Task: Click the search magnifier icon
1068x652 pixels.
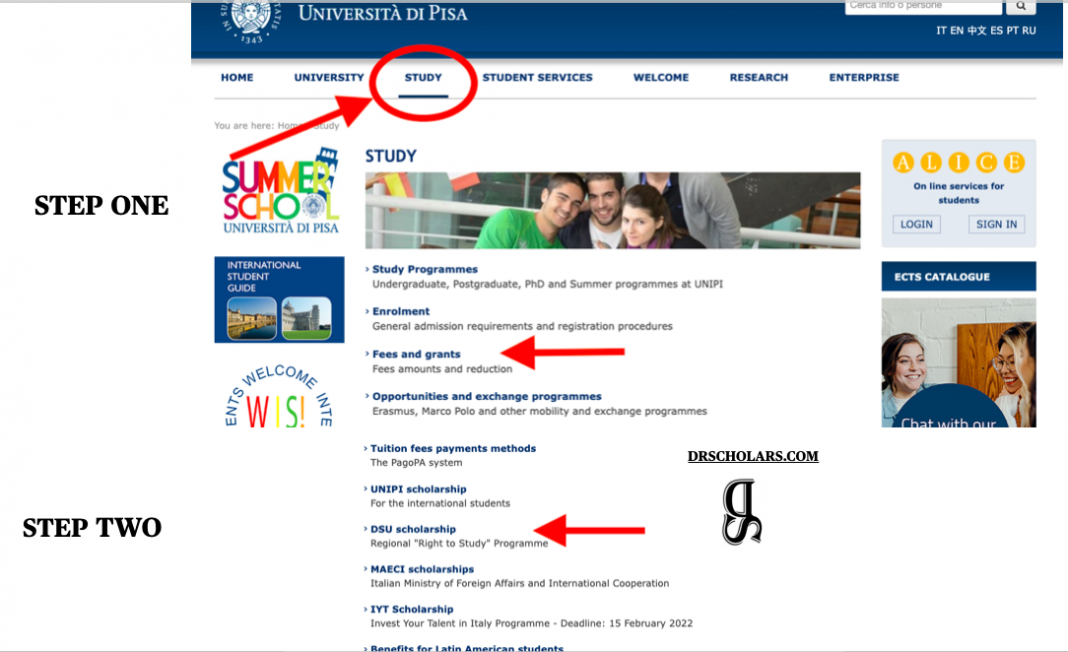Action: click(x=1020, y=6)
